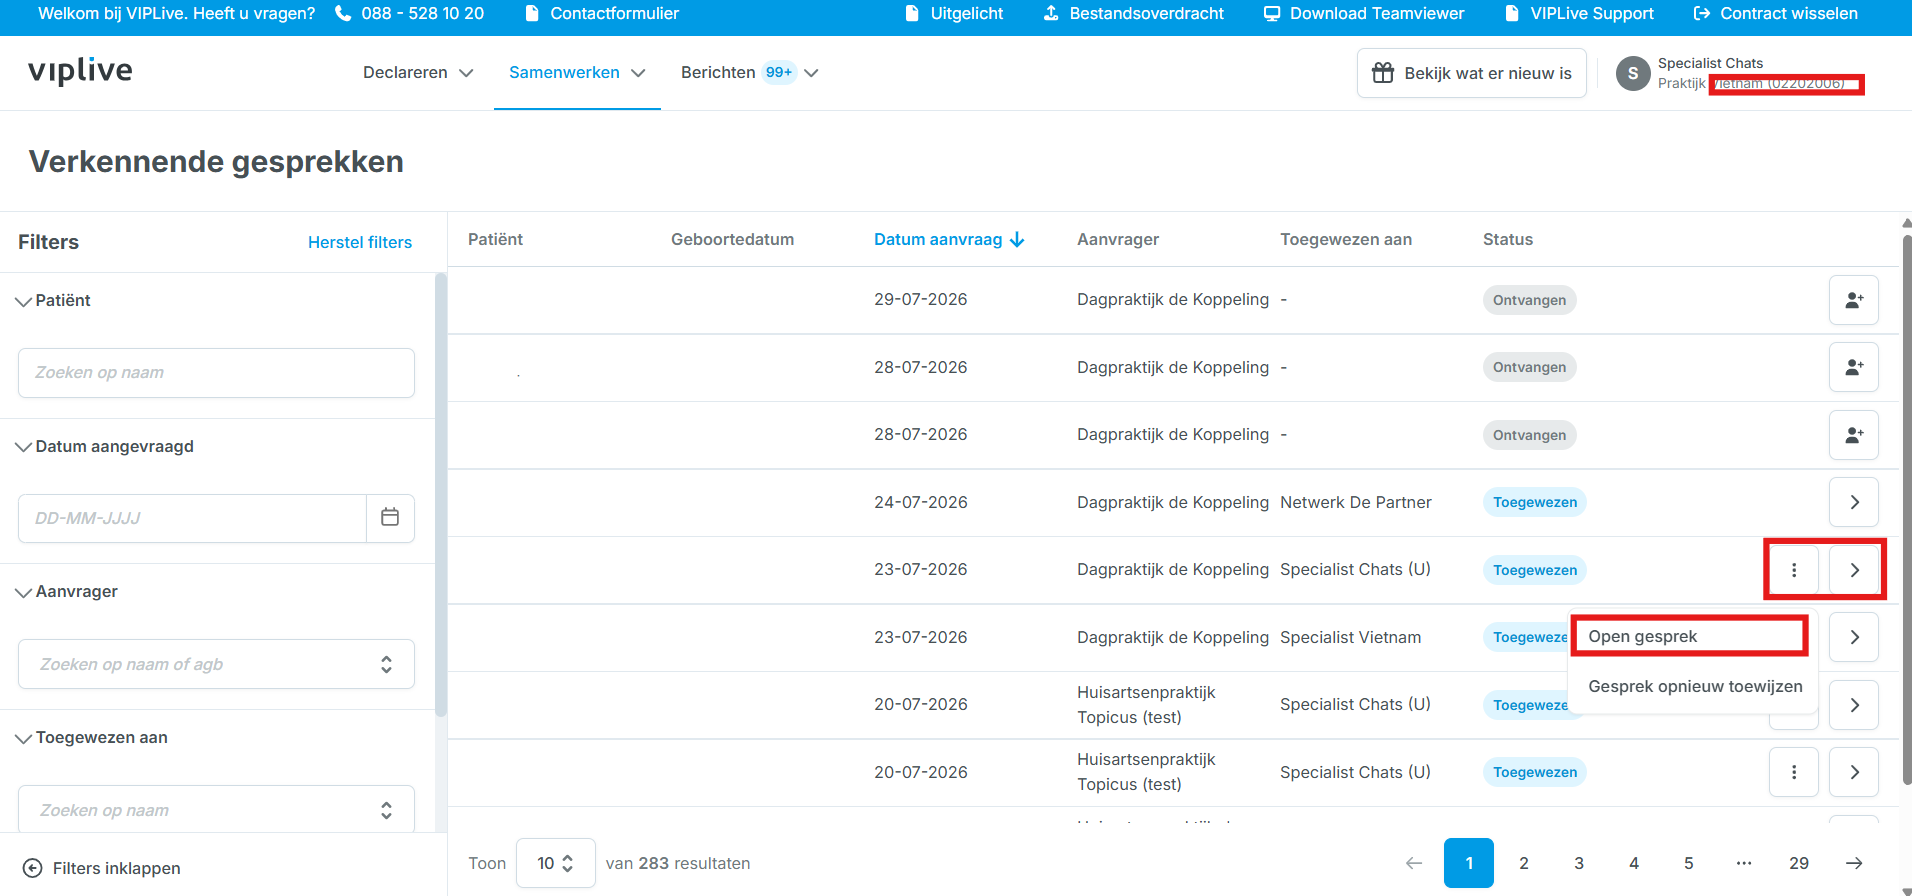This screenshot has width=1912, height=896.
Task: Click 'Netwerk De Partner' cell
Action: 1356,502
